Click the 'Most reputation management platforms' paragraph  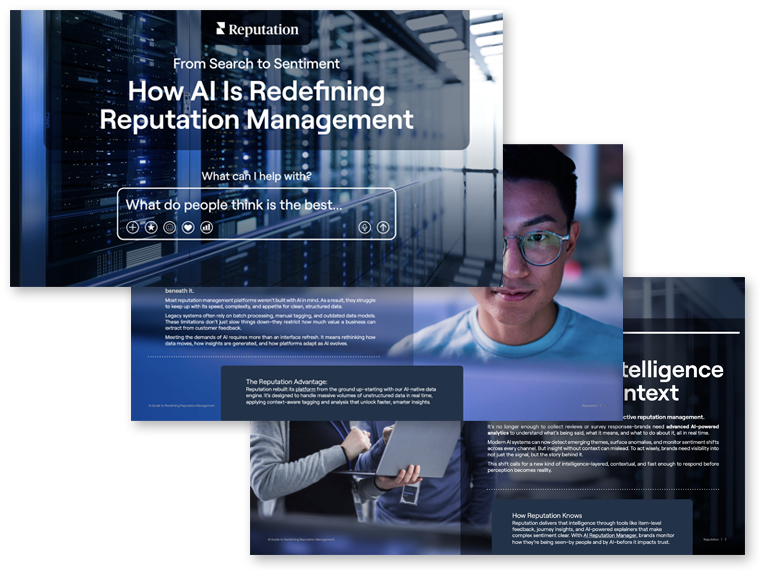[270, 303]
